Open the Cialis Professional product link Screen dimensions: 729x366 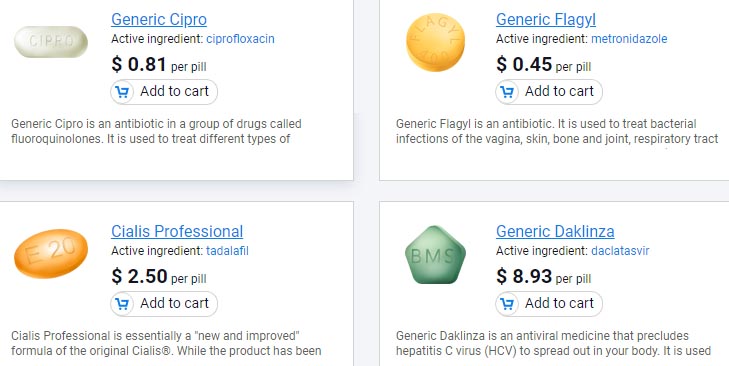(x=177, y=231)
